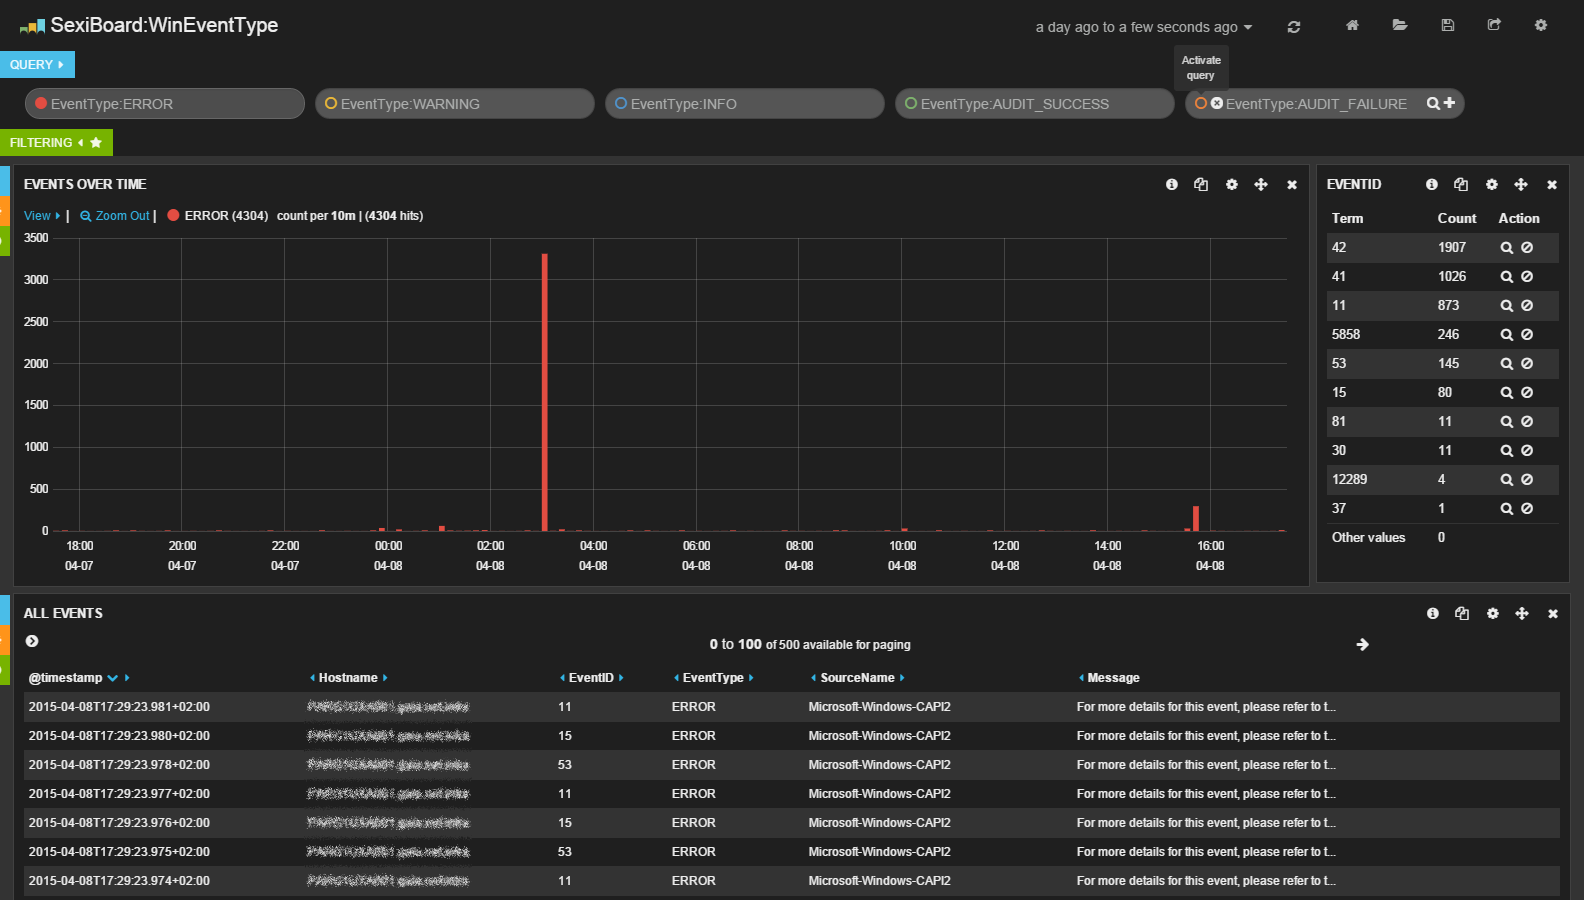Activate the EventType:AUDIT_FAILURE query circle
Image resolution: width=1584 pixels, height=900 pixels.
[x=1201, y=103]
